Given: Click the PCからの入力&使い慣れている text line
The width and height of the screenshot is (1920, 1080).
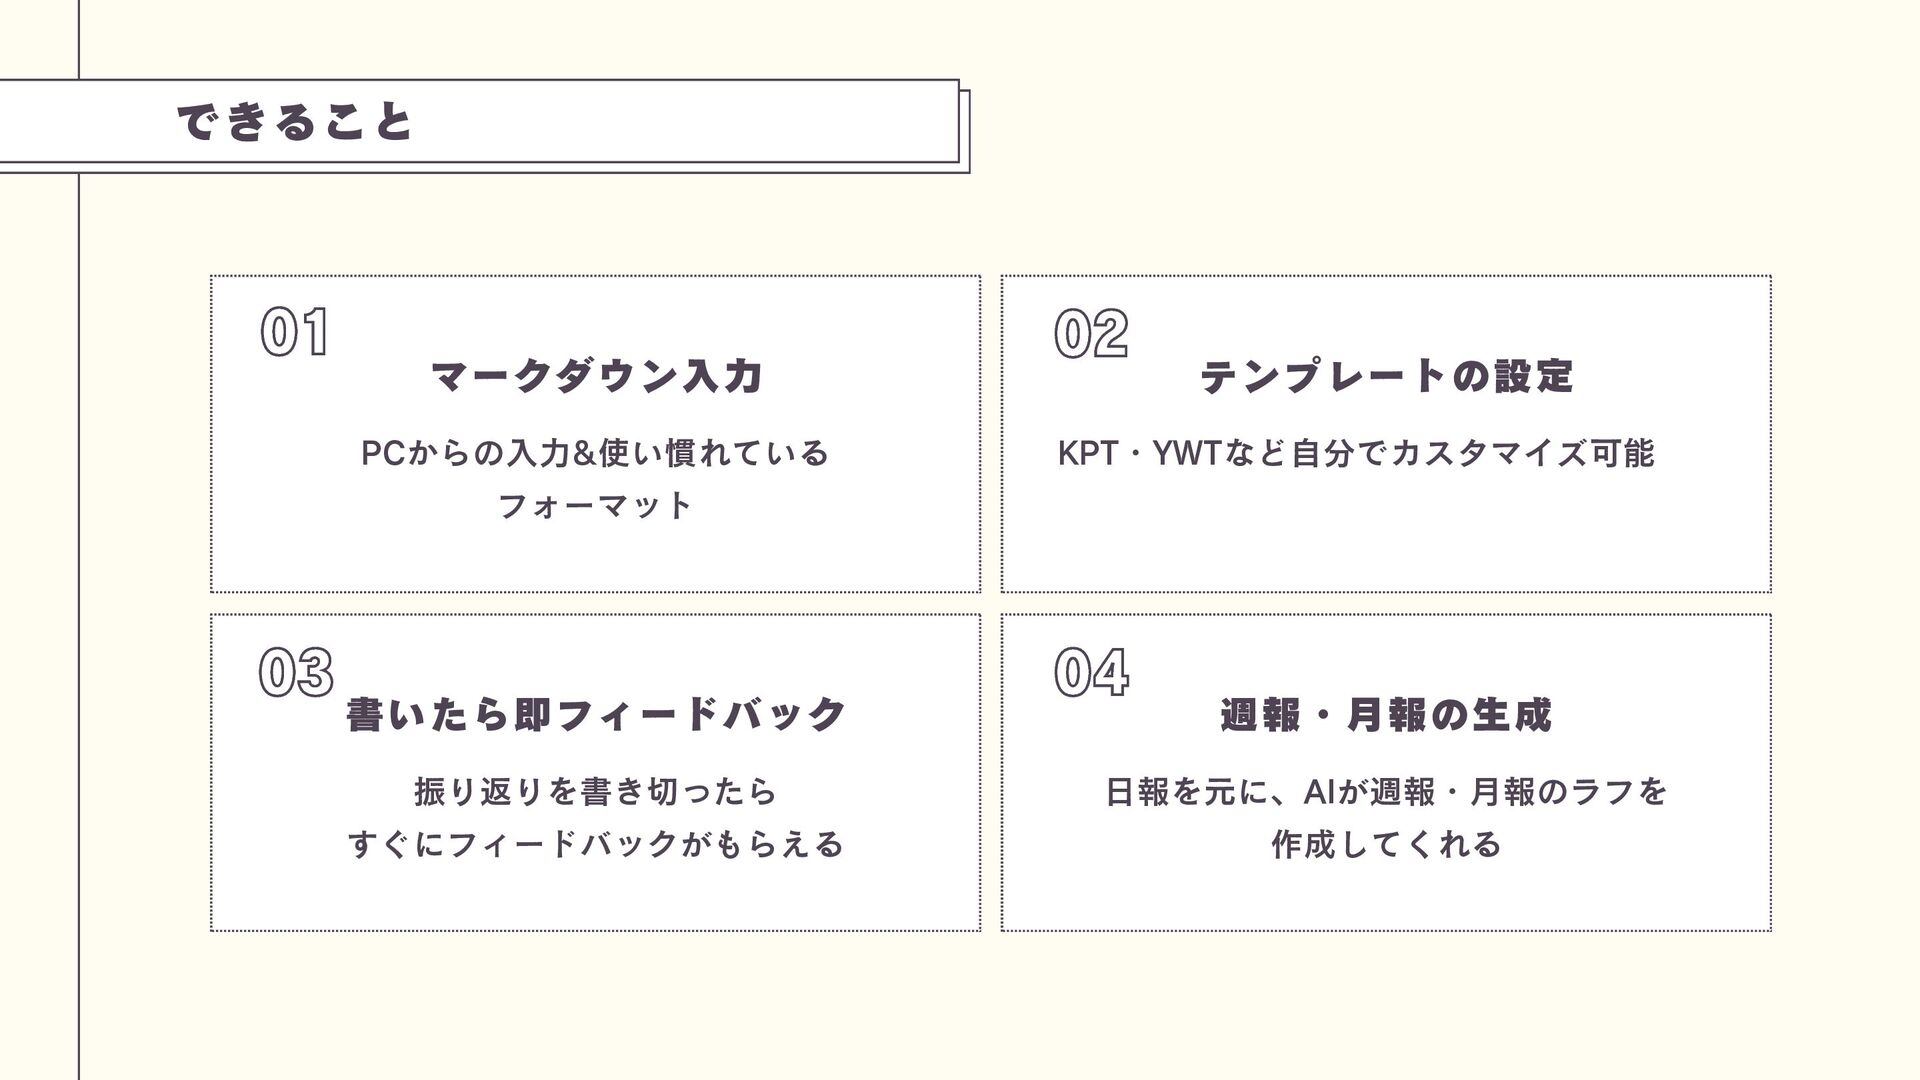Looking at the screenshot, I should (x=596, y=453).
